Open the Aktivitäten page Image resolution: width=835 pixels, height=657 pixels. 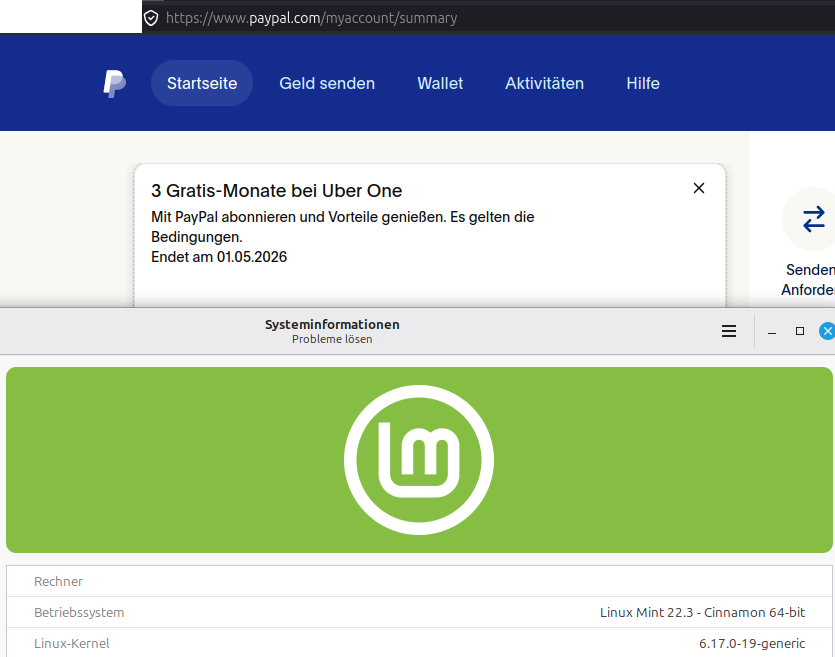(544, 83)
